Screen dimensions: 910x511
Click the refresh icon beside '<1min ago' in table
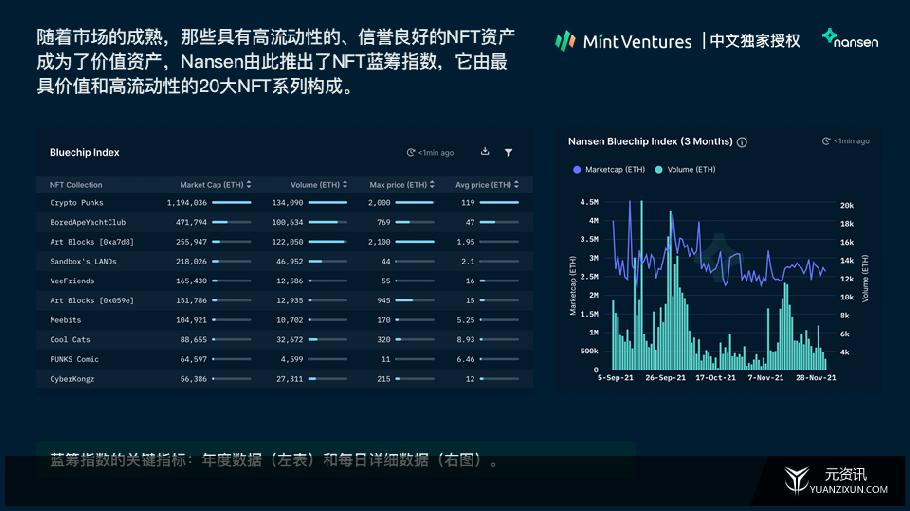point(411,153)
